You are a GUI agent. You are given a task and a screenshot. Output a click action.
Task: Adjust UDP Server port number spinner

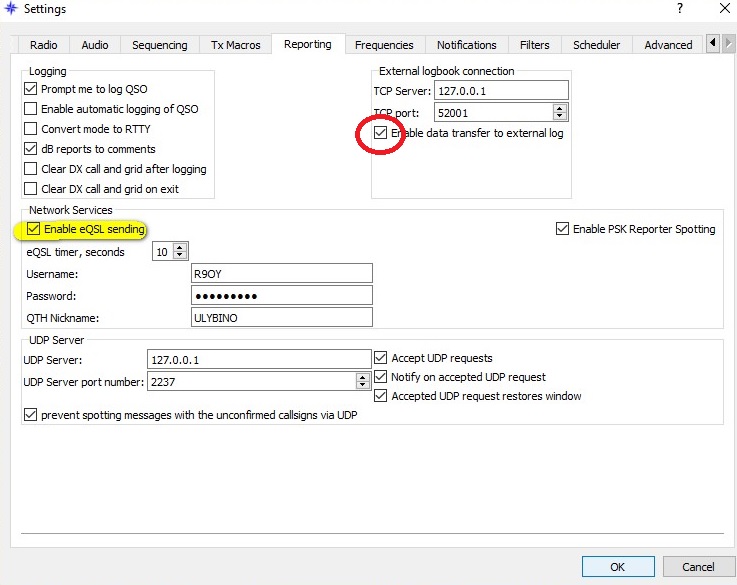(x=363, y=381)
